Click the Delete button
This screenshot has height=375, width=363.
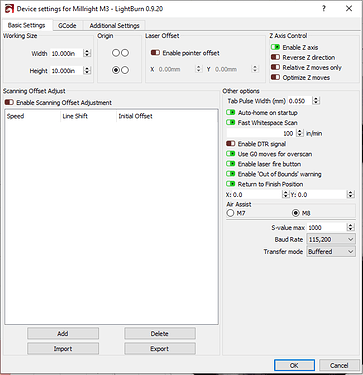click(x=160, y=333)
